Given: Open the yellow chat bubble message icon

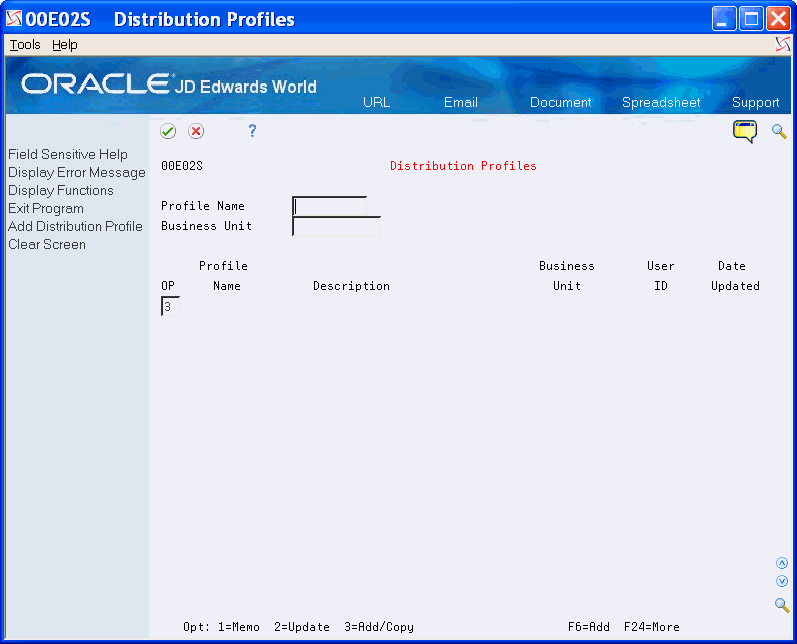Looking at the screenshot, I should 745,132.
